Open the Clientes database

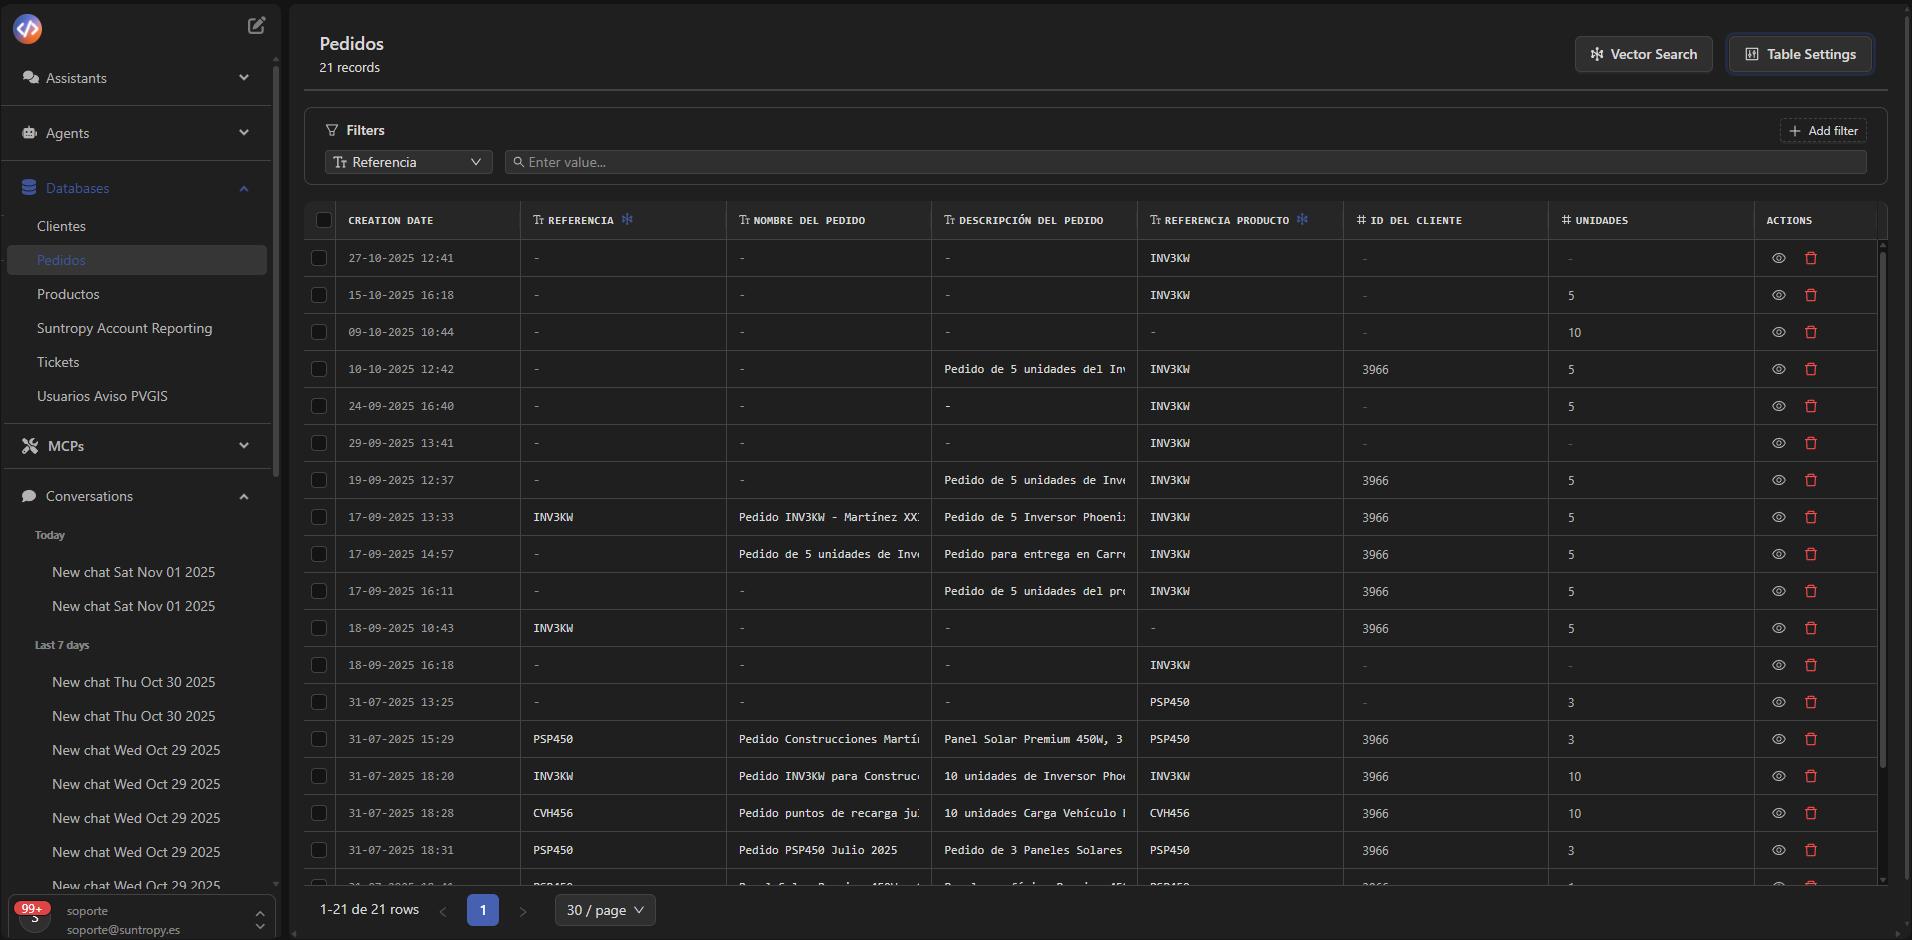[x=137, y=226]
